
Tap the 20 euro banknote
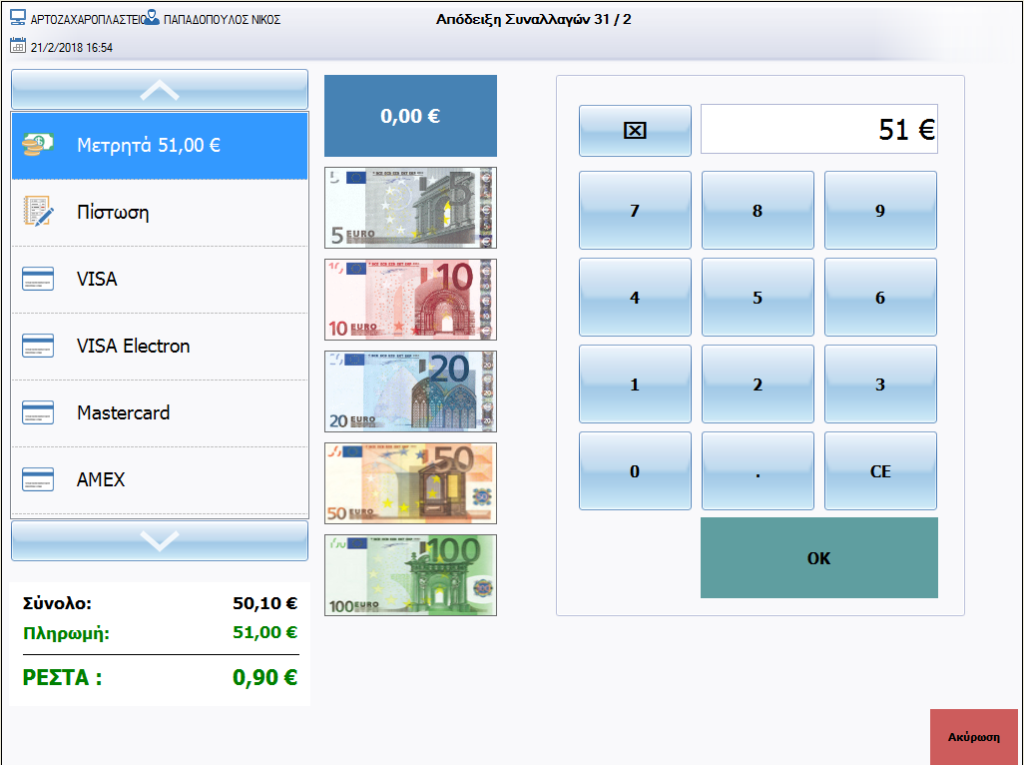[410, 392]
